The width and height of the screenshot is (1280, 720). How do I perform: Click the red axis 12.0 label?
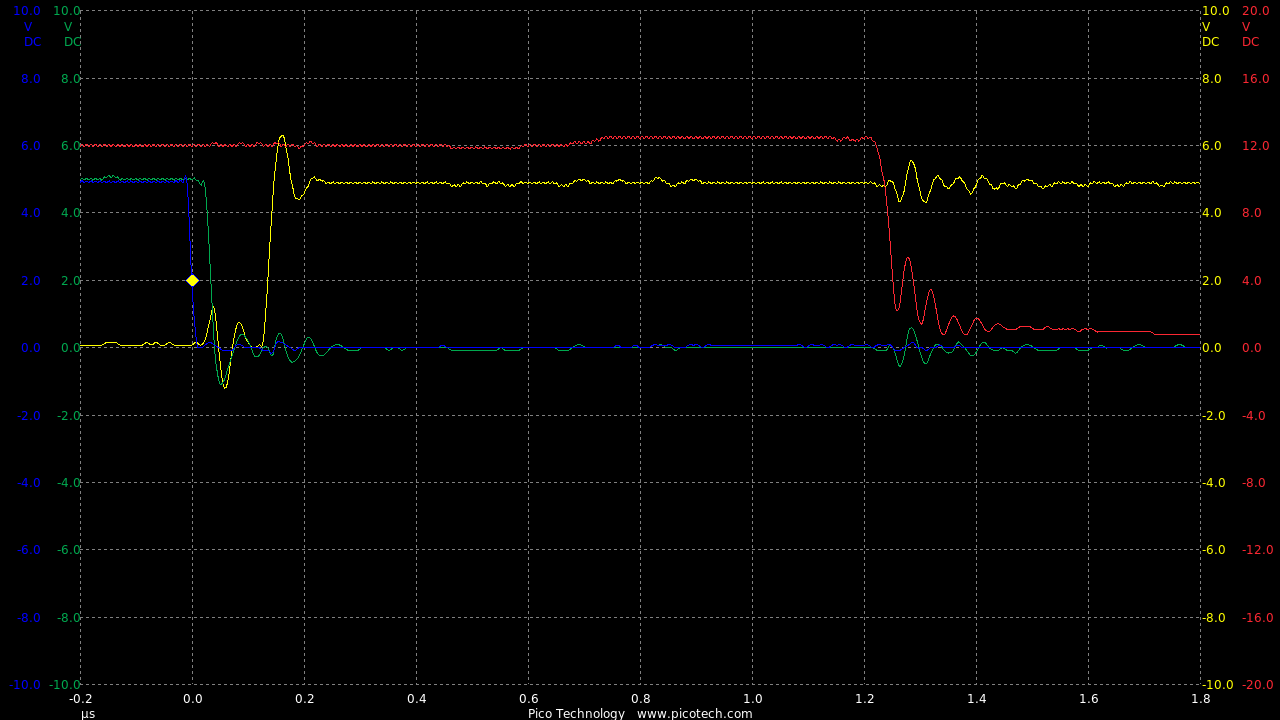1255,146
